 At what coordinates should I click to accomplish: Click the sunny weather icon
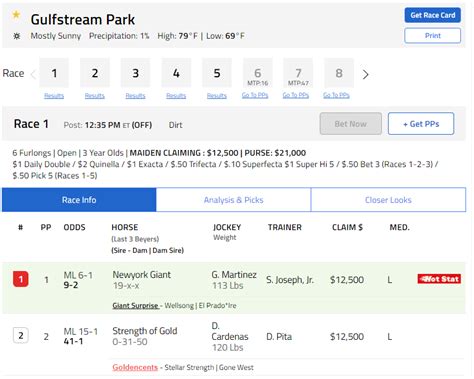coord(16,36)
